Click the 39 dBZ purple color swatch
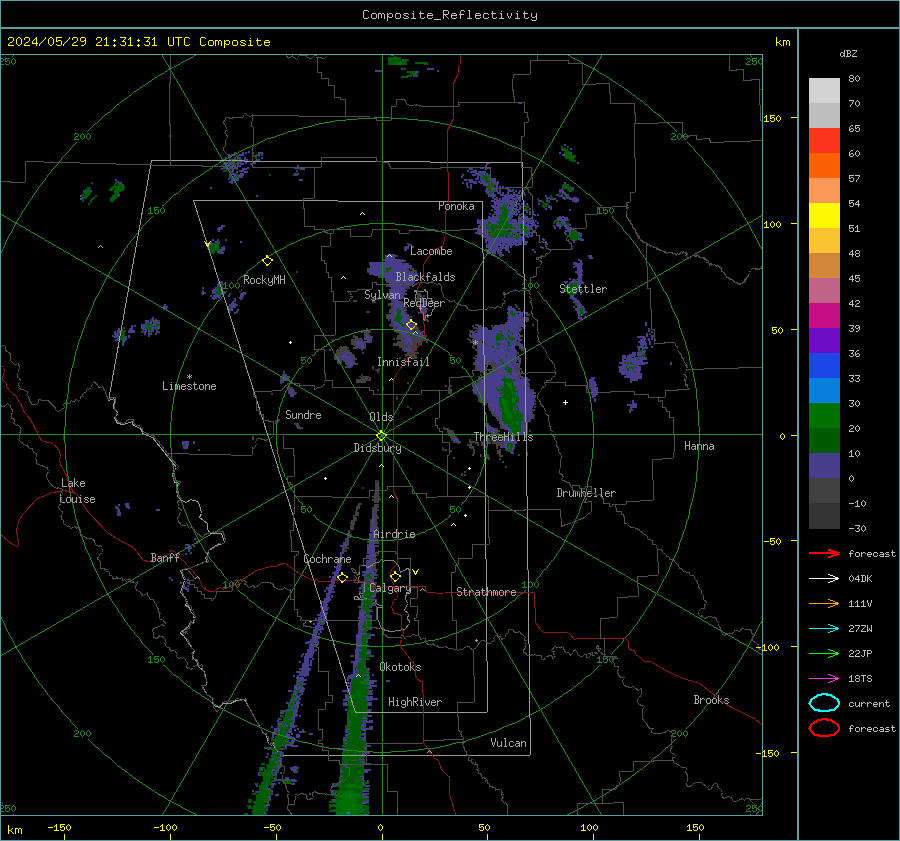The width and height of the screenshot is (900, 841). [824, 340]
